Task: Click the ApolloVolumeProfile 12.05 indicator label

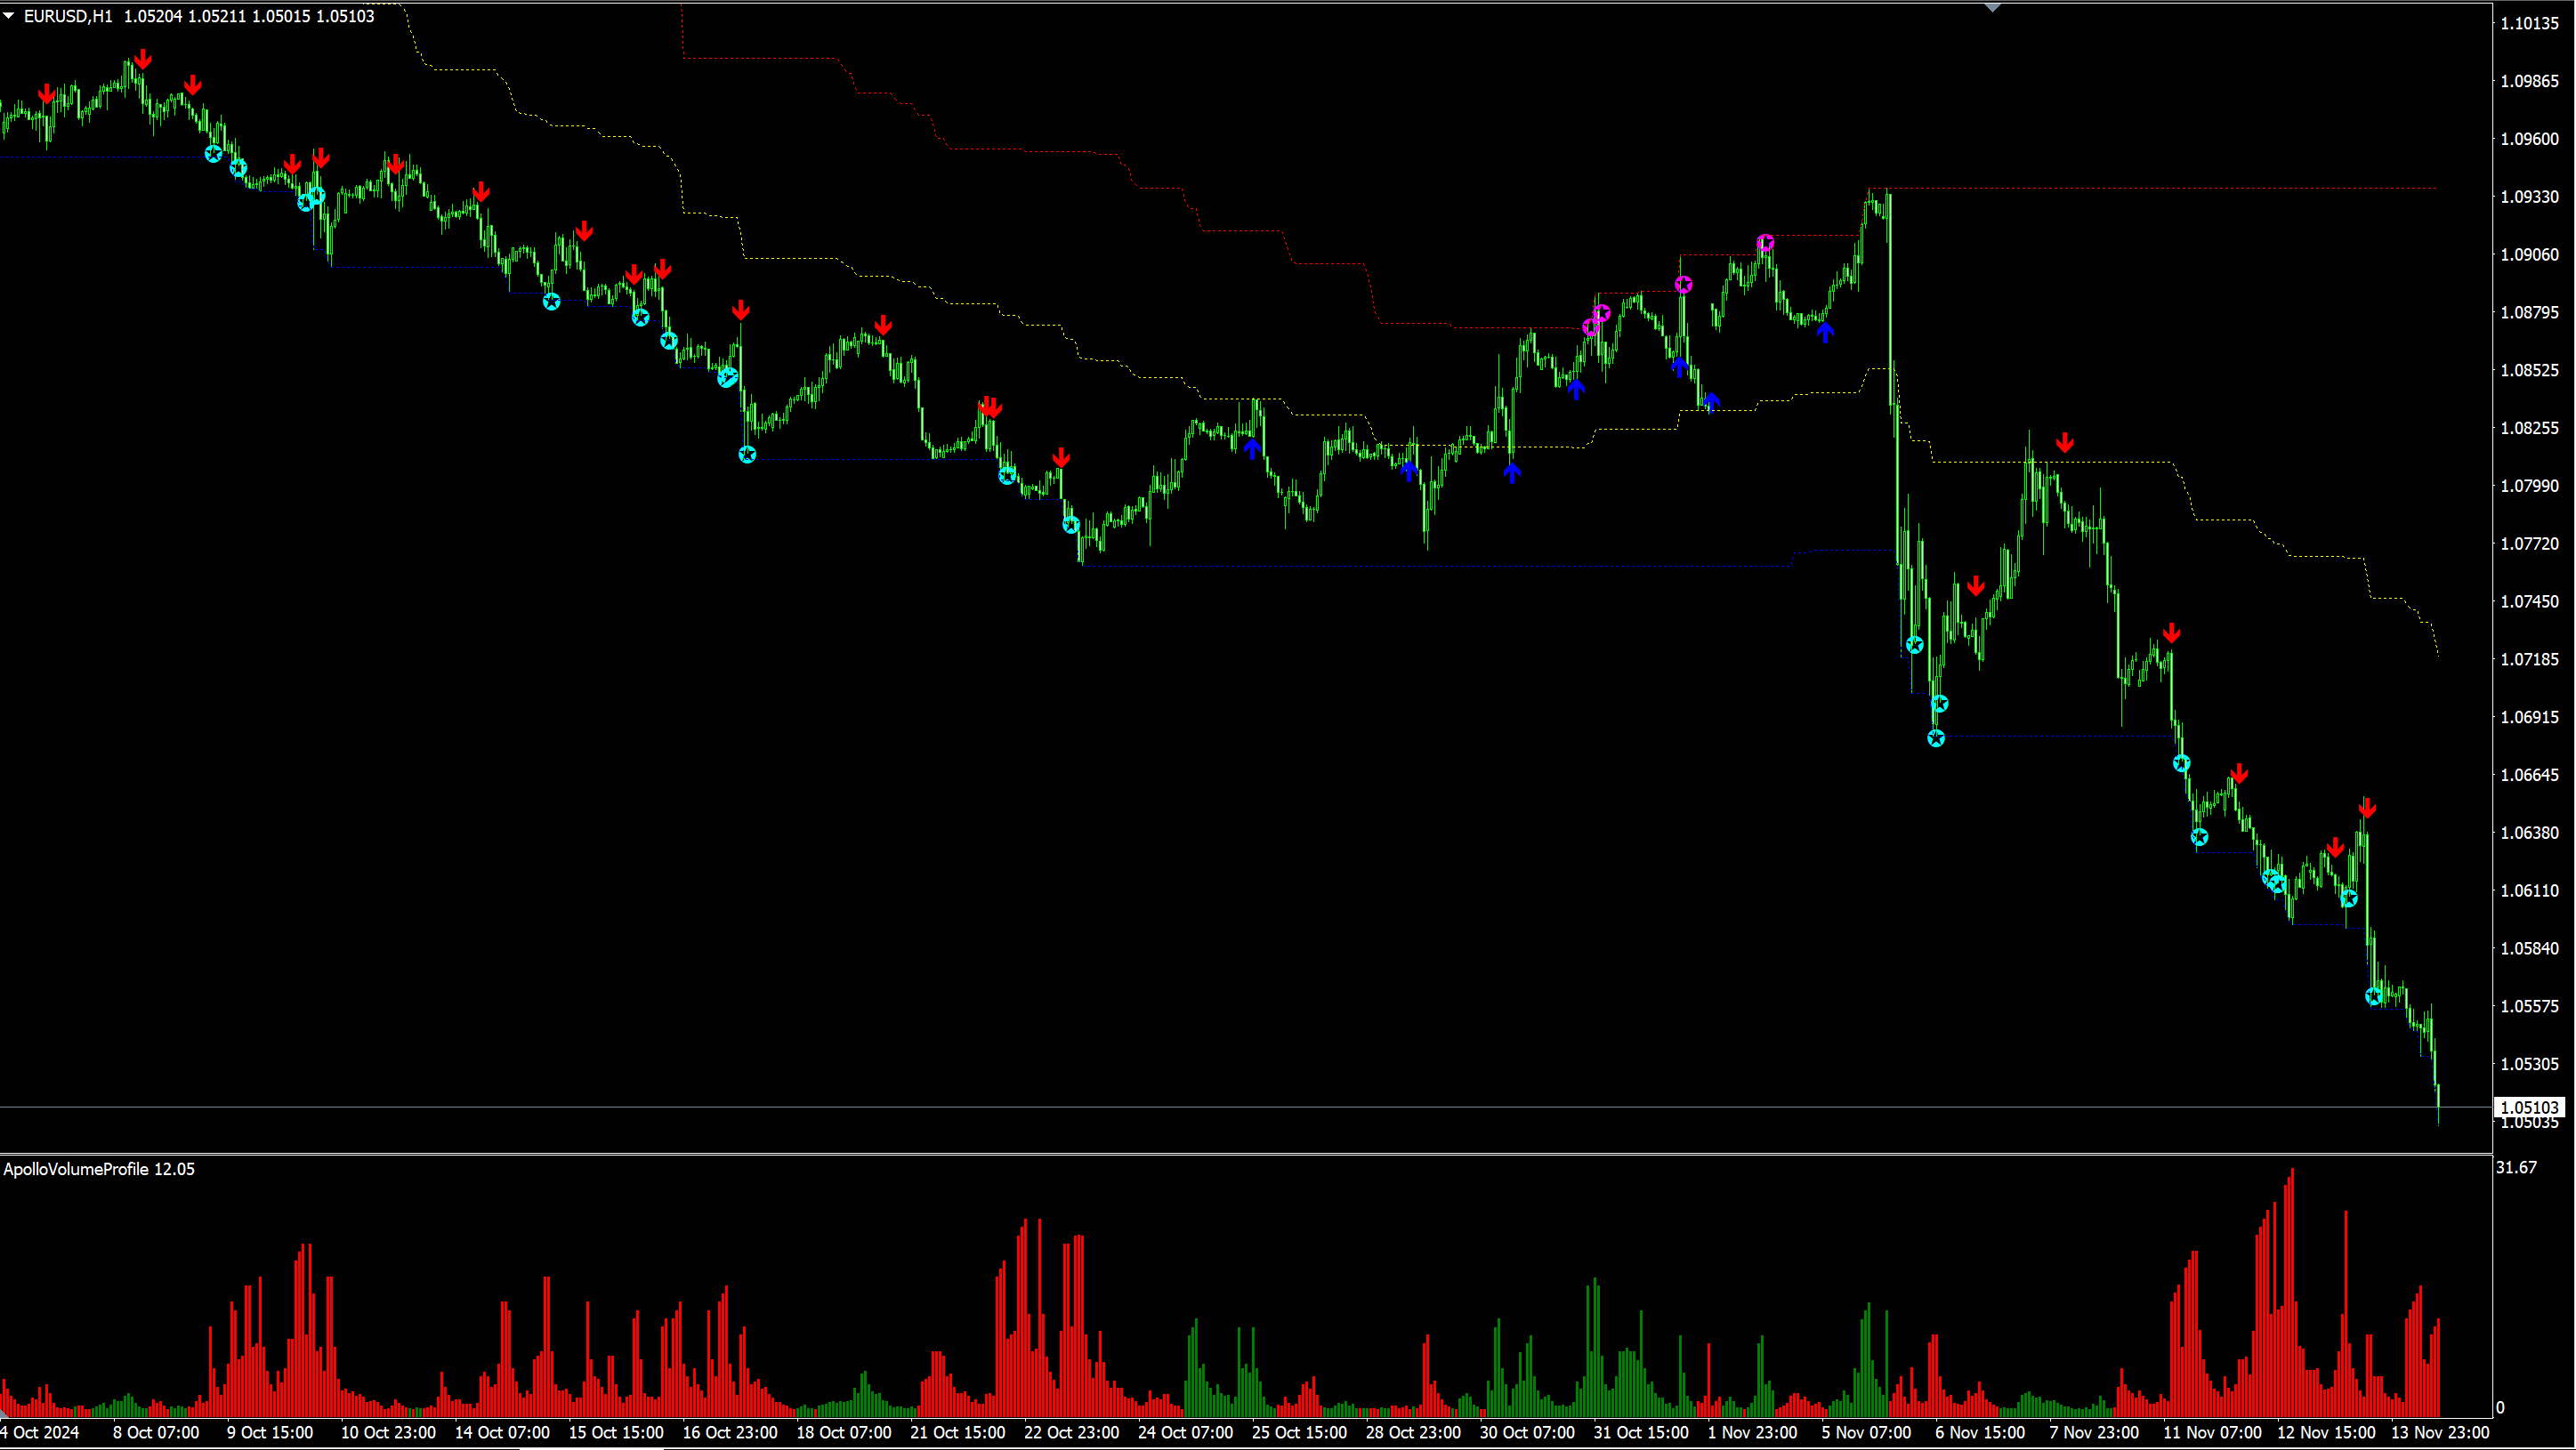Action: pyautogui.click(x=99, y=1169)
